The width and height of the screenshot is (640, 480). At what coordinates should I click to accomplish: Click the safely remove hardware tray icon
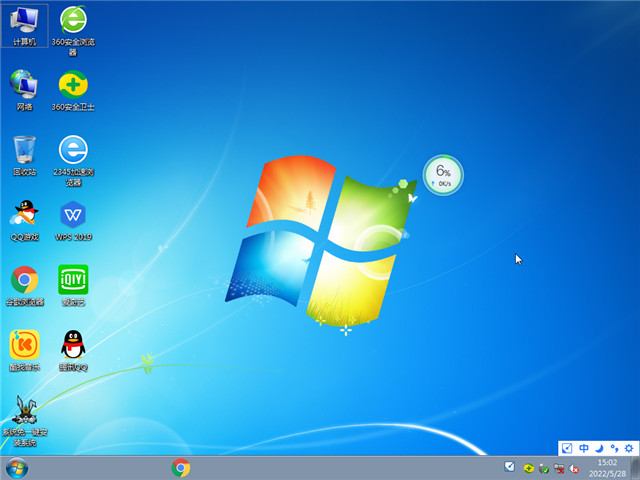544,469
